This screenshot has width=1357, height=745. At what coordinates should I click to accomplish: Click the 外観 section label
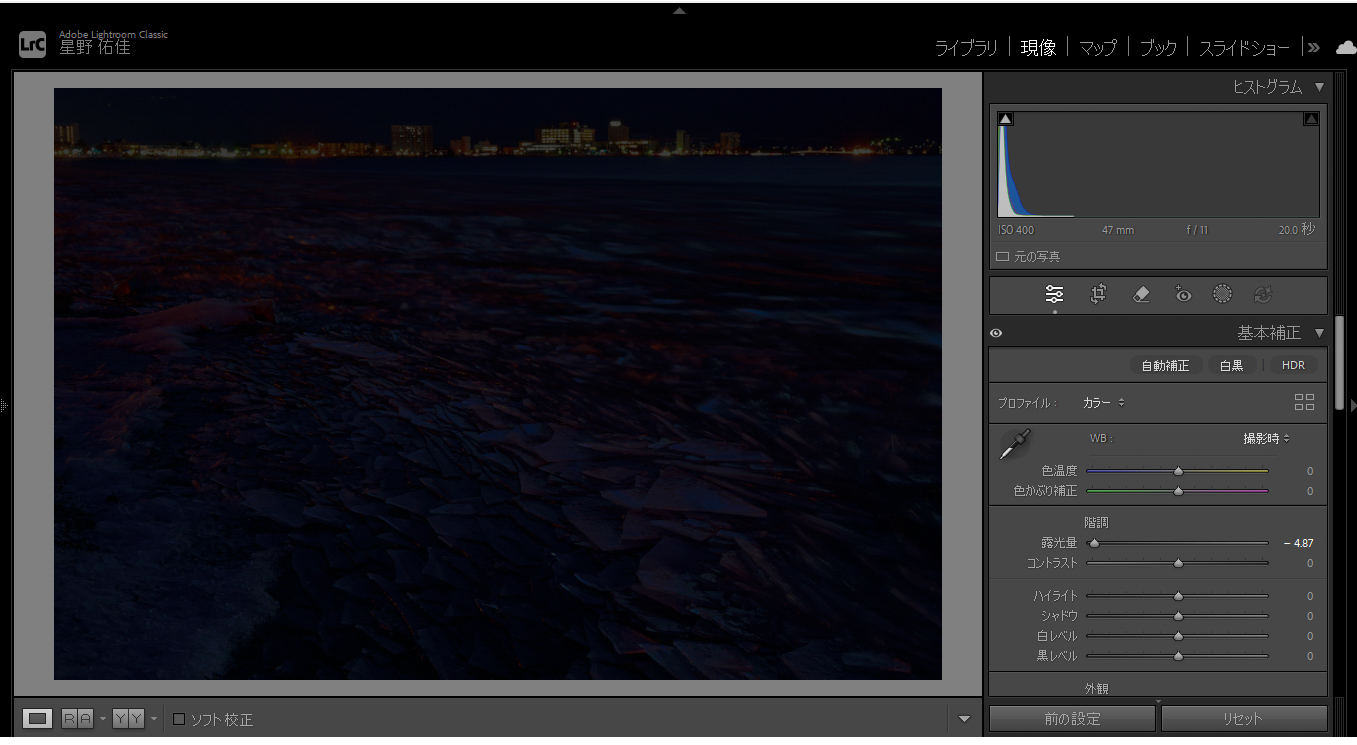[1097, 689]
